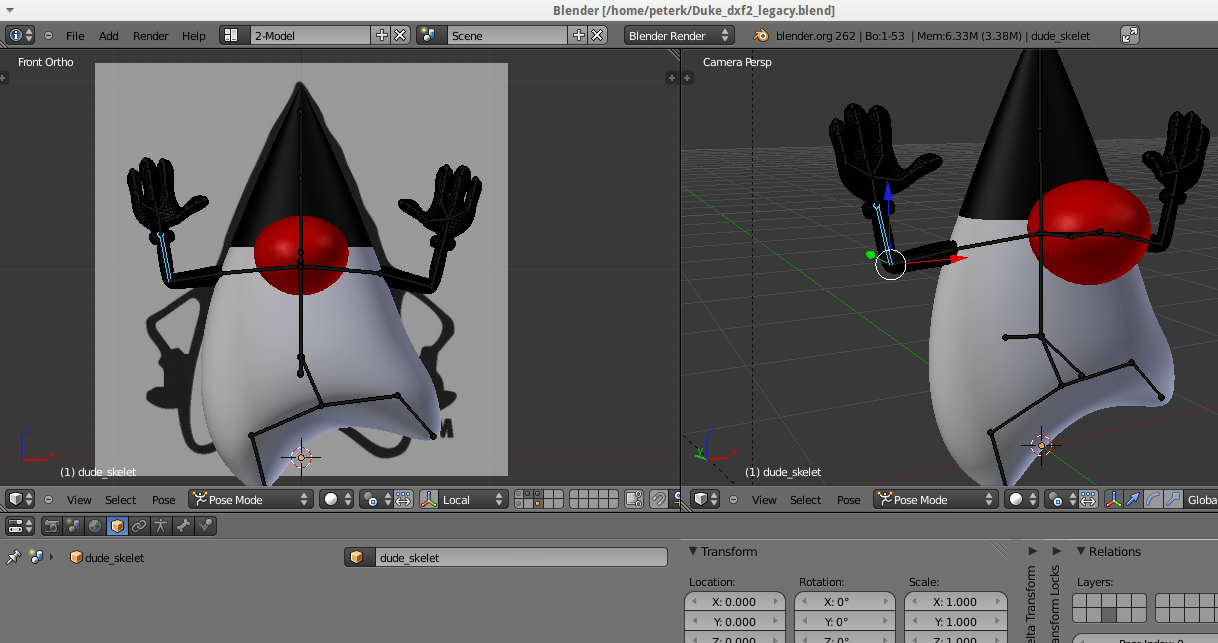Select the scale manipulator icon

point(1174,499)
